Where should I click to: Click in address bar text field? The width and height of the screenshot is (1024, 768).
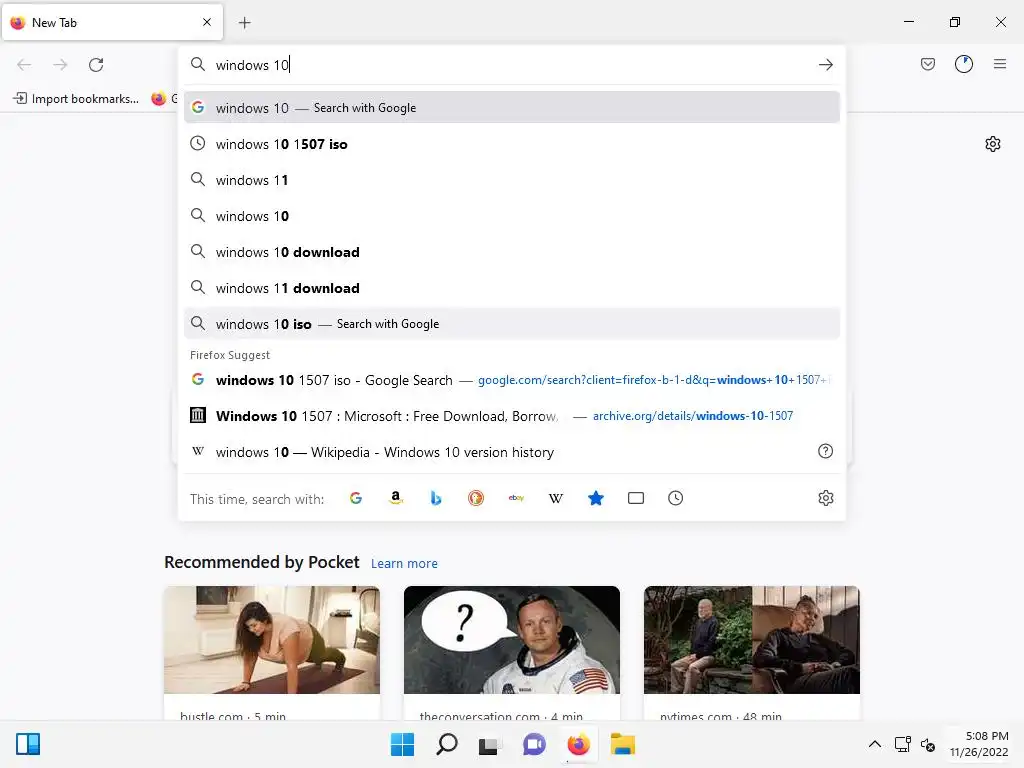tap(511, 65)
